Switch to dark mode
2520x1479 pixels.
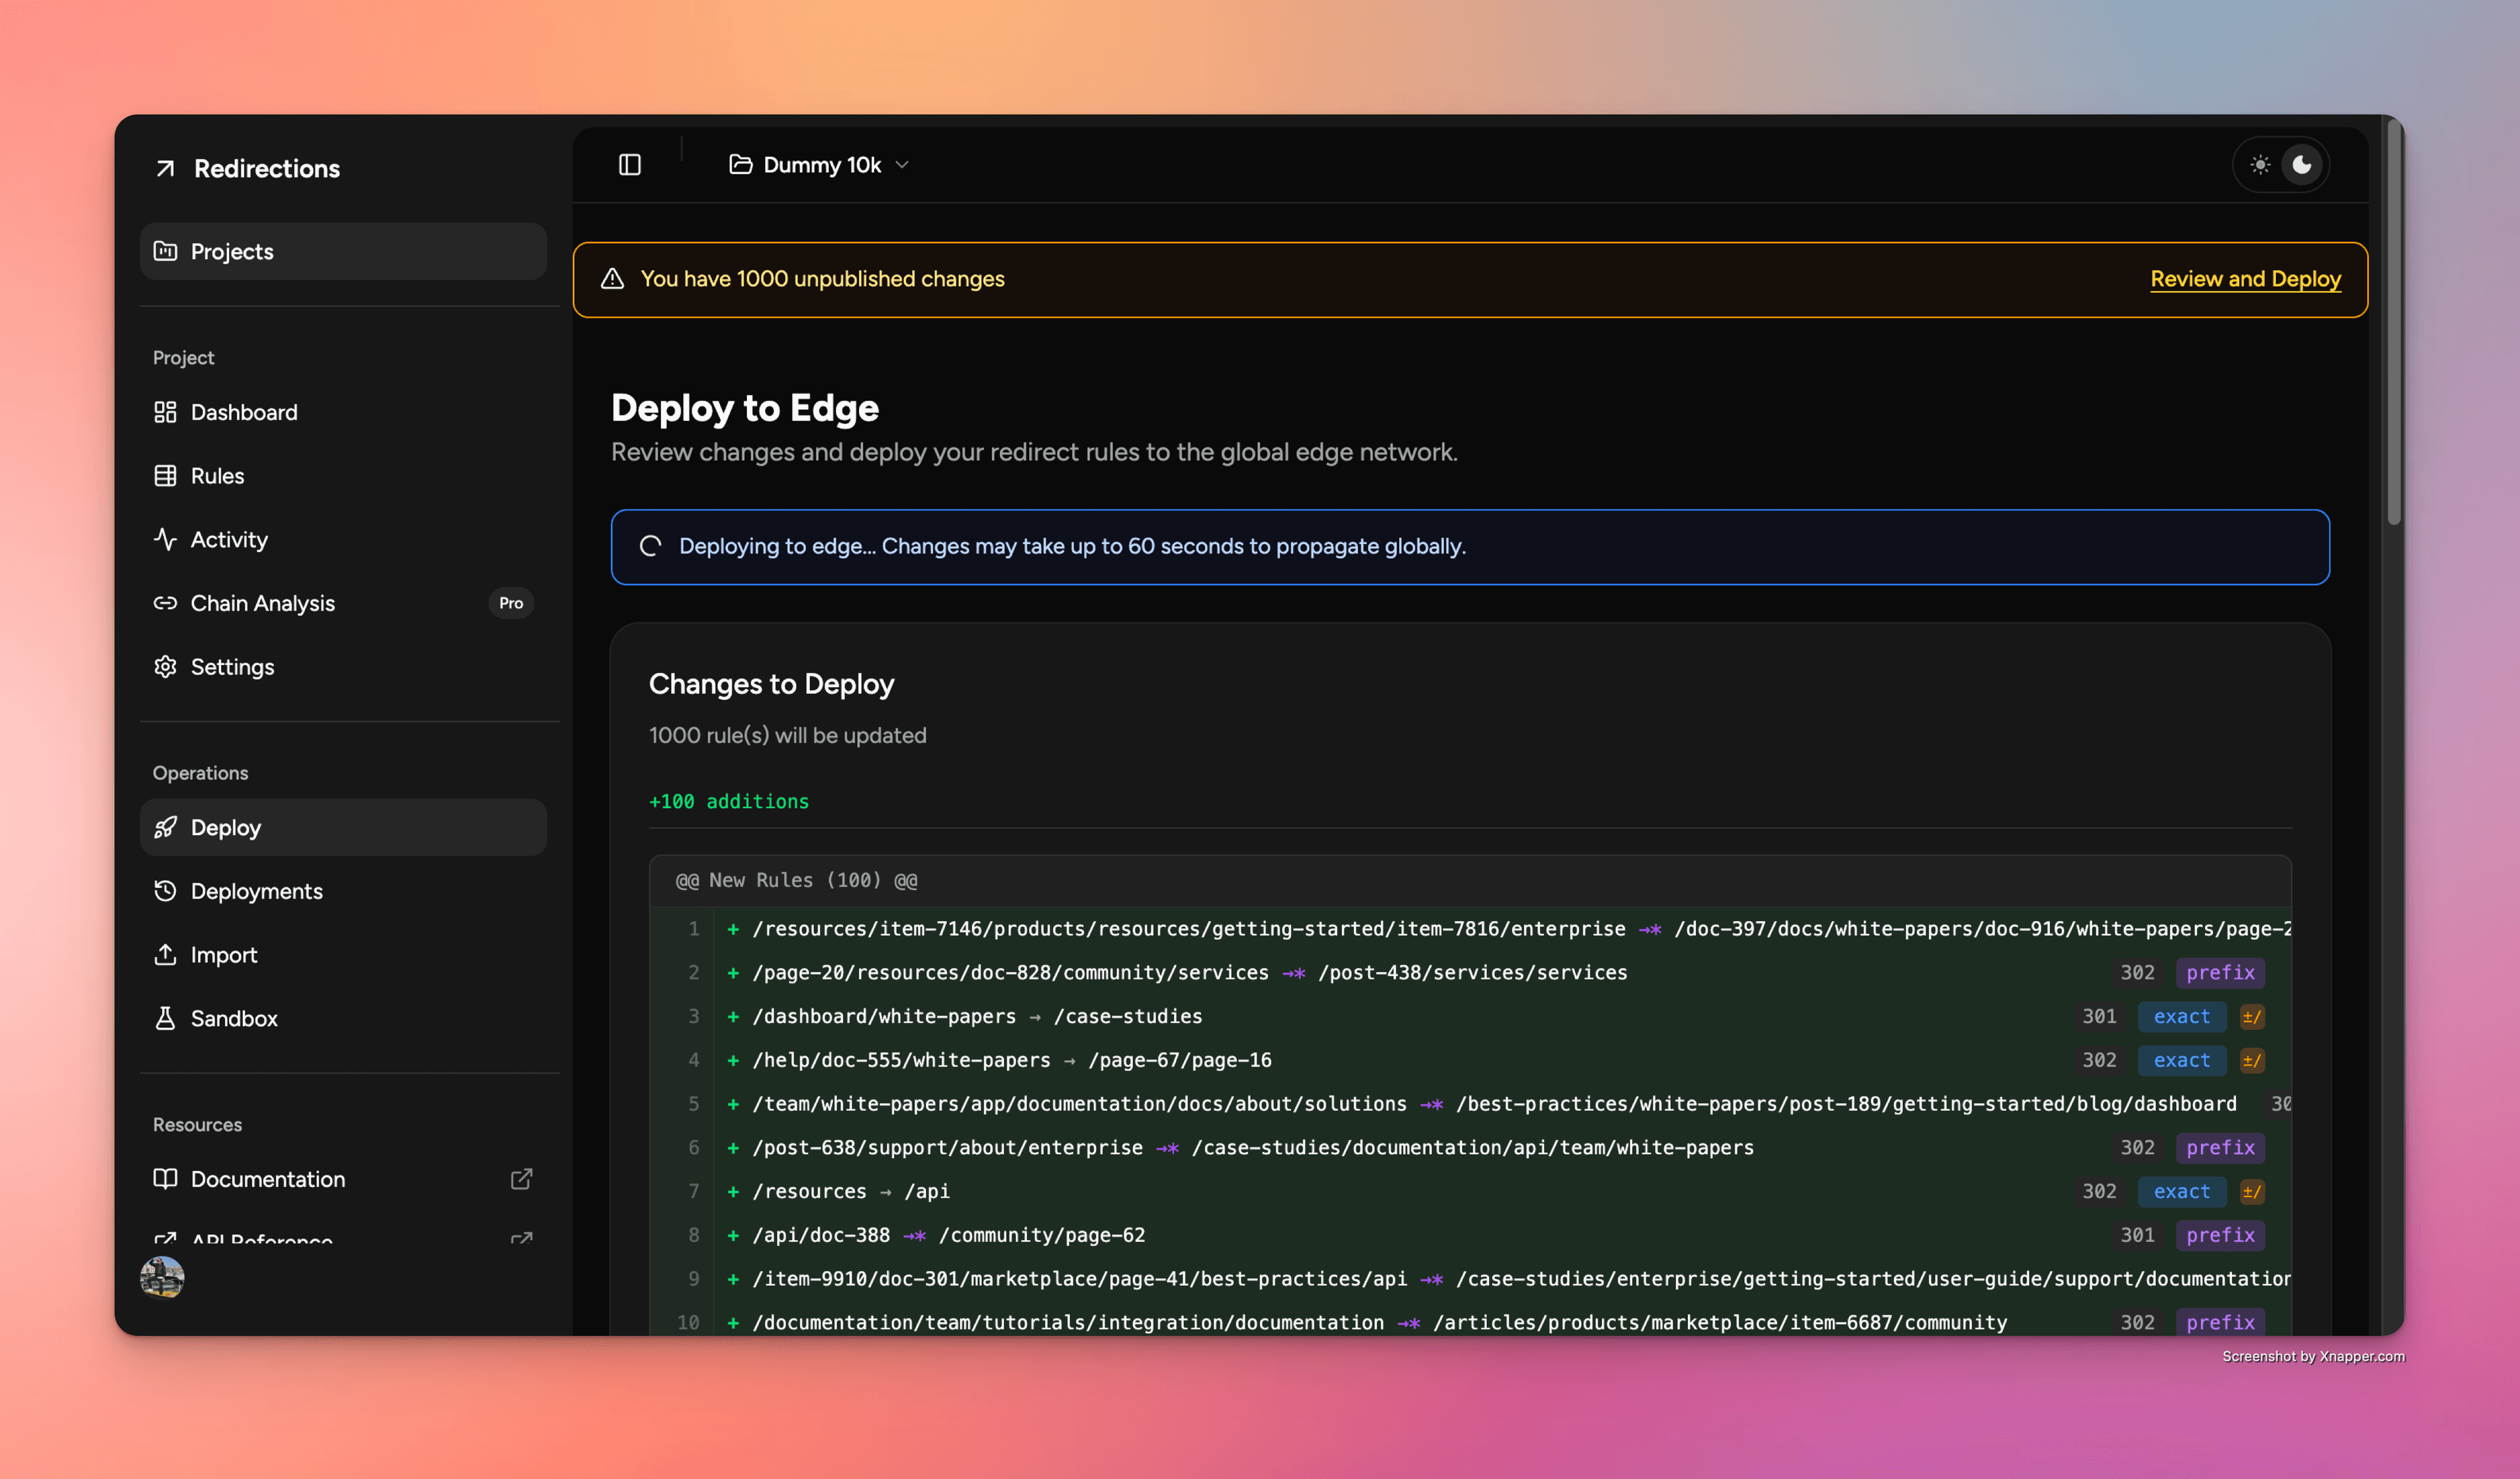2302,164
